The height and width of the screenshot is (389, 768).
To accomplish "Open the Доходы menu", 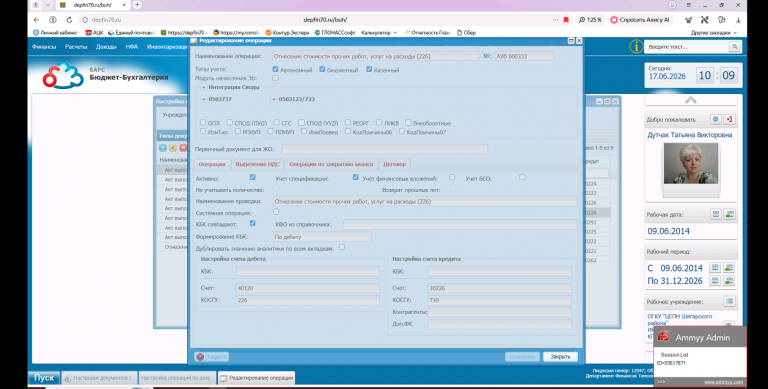I will point(106,47).
